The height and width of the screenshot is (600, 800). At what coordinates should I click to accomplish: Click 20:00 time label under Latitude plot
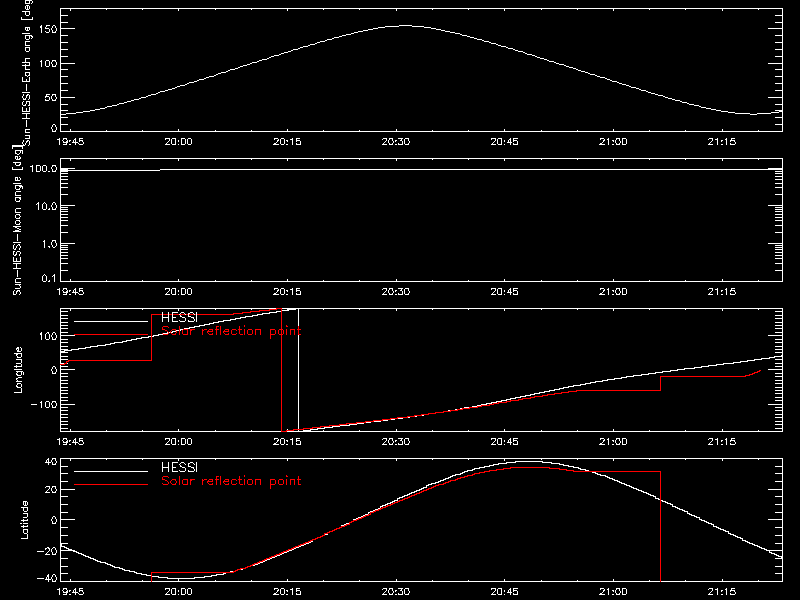coord(179,591)
